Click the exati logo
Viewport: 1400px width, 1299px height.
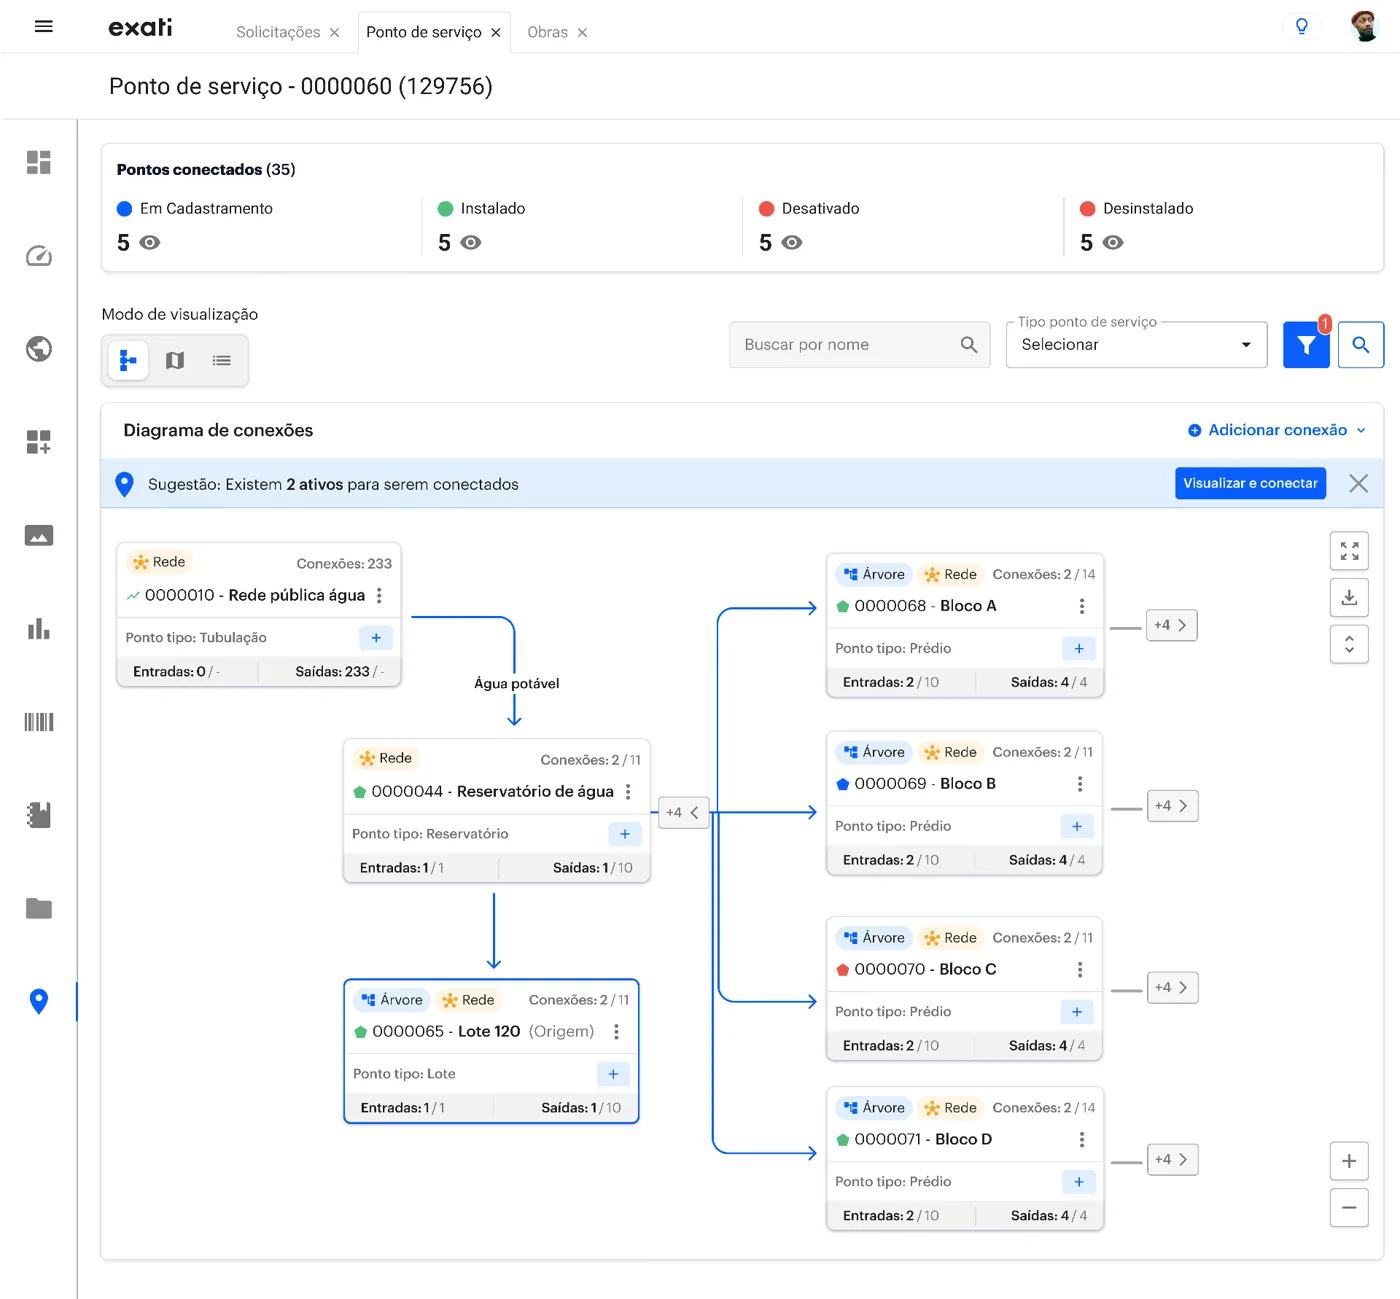pos(140,27)
